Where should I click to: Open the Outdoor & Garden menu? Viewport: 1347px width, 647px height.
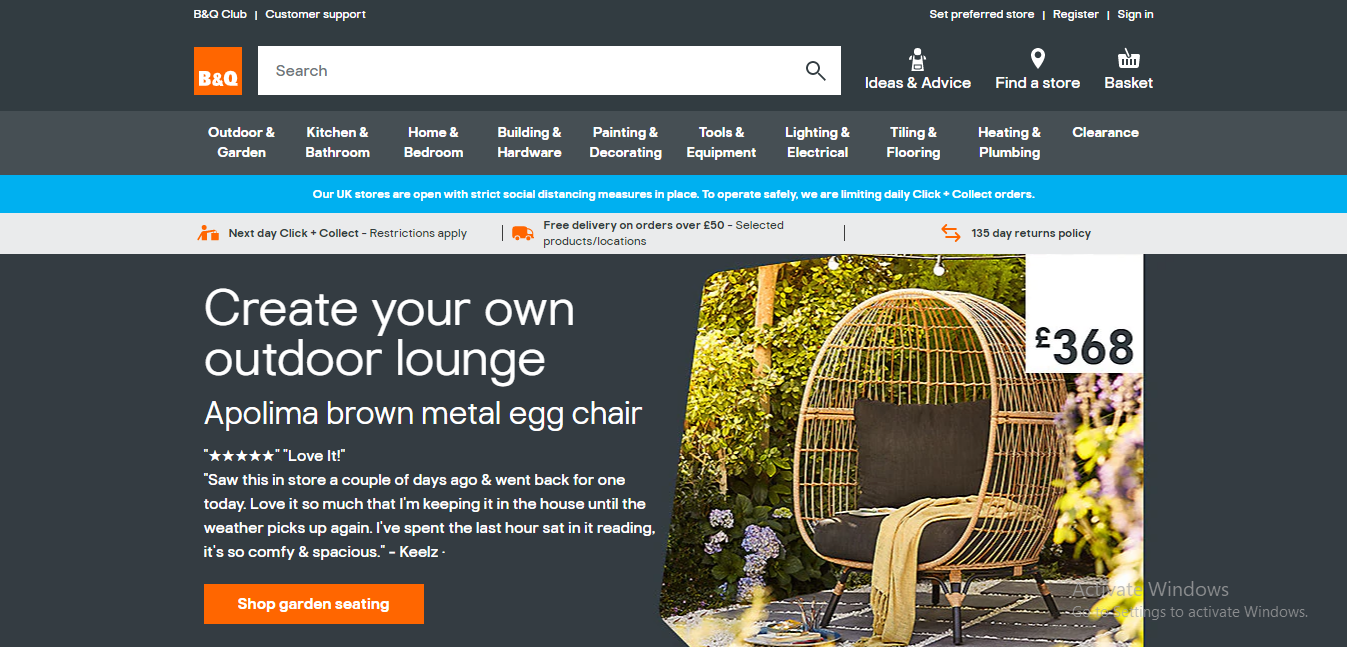(241, 142)
